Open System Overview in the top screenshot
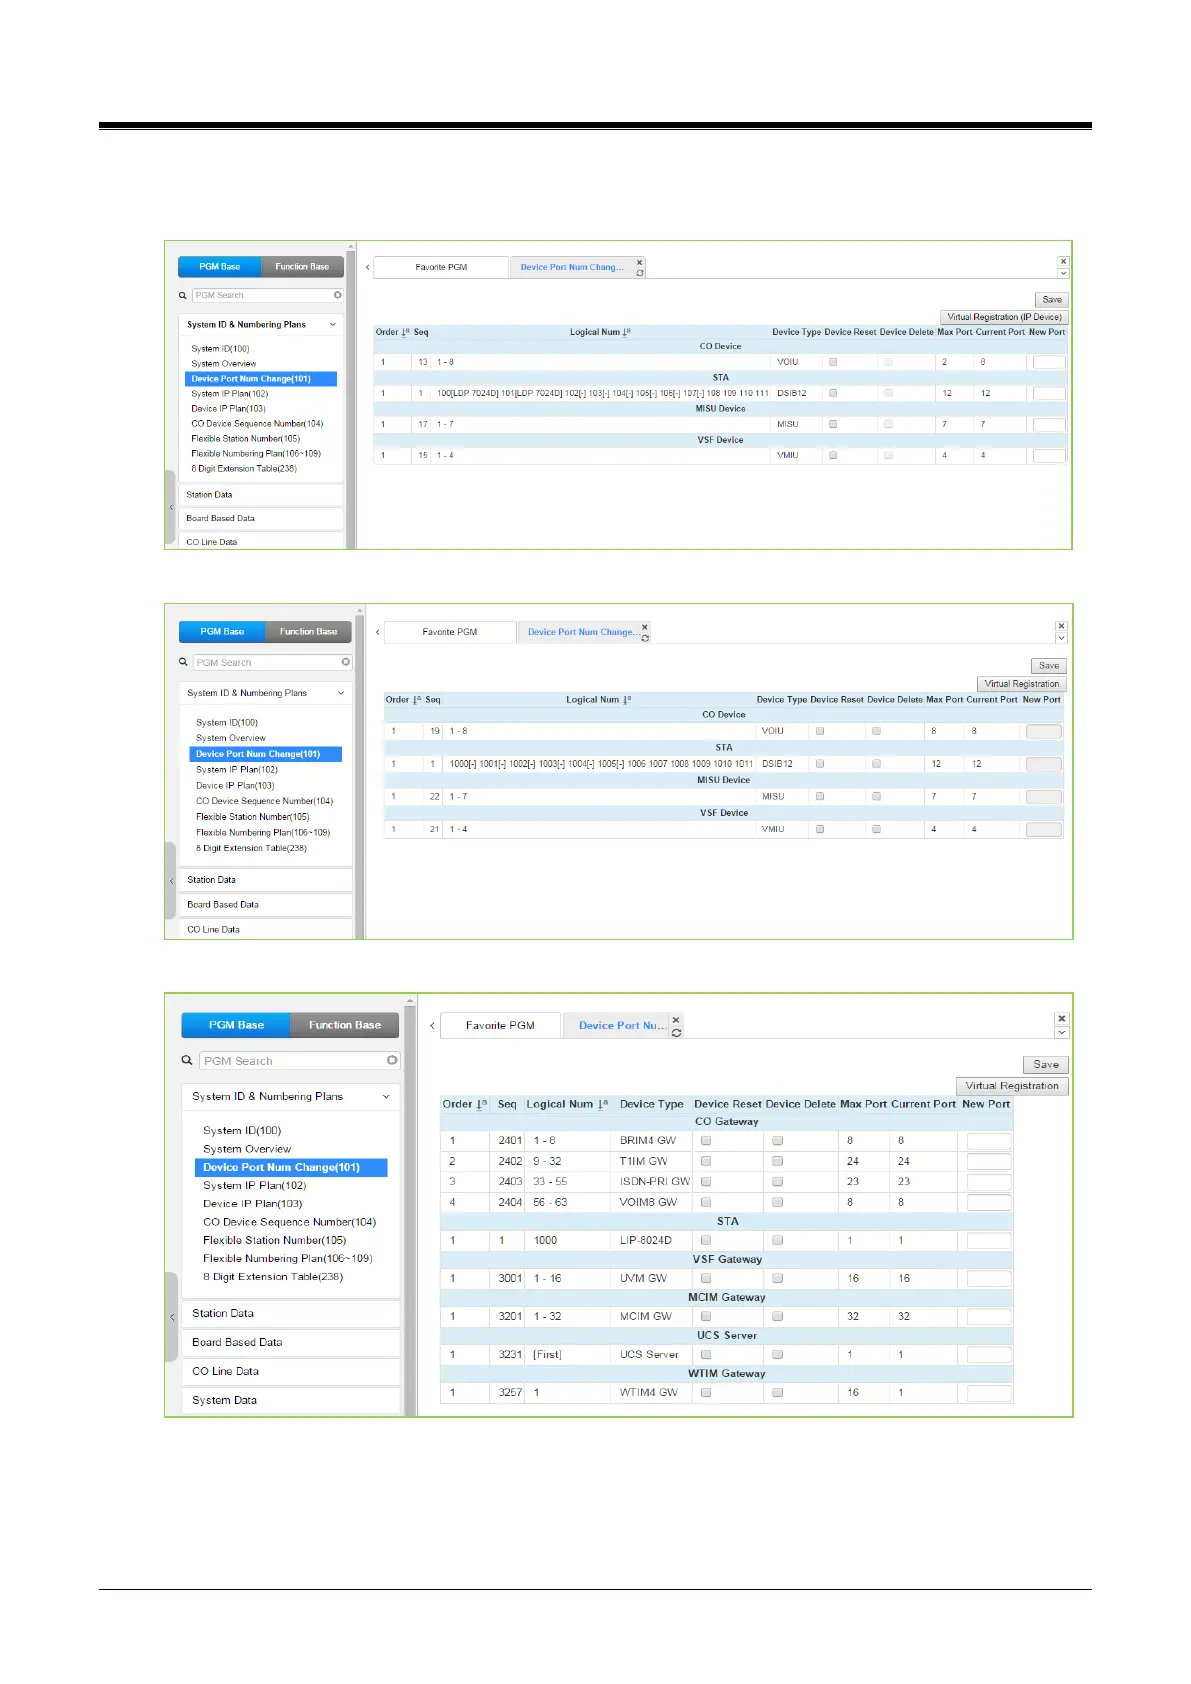 [x=223, y=364]
